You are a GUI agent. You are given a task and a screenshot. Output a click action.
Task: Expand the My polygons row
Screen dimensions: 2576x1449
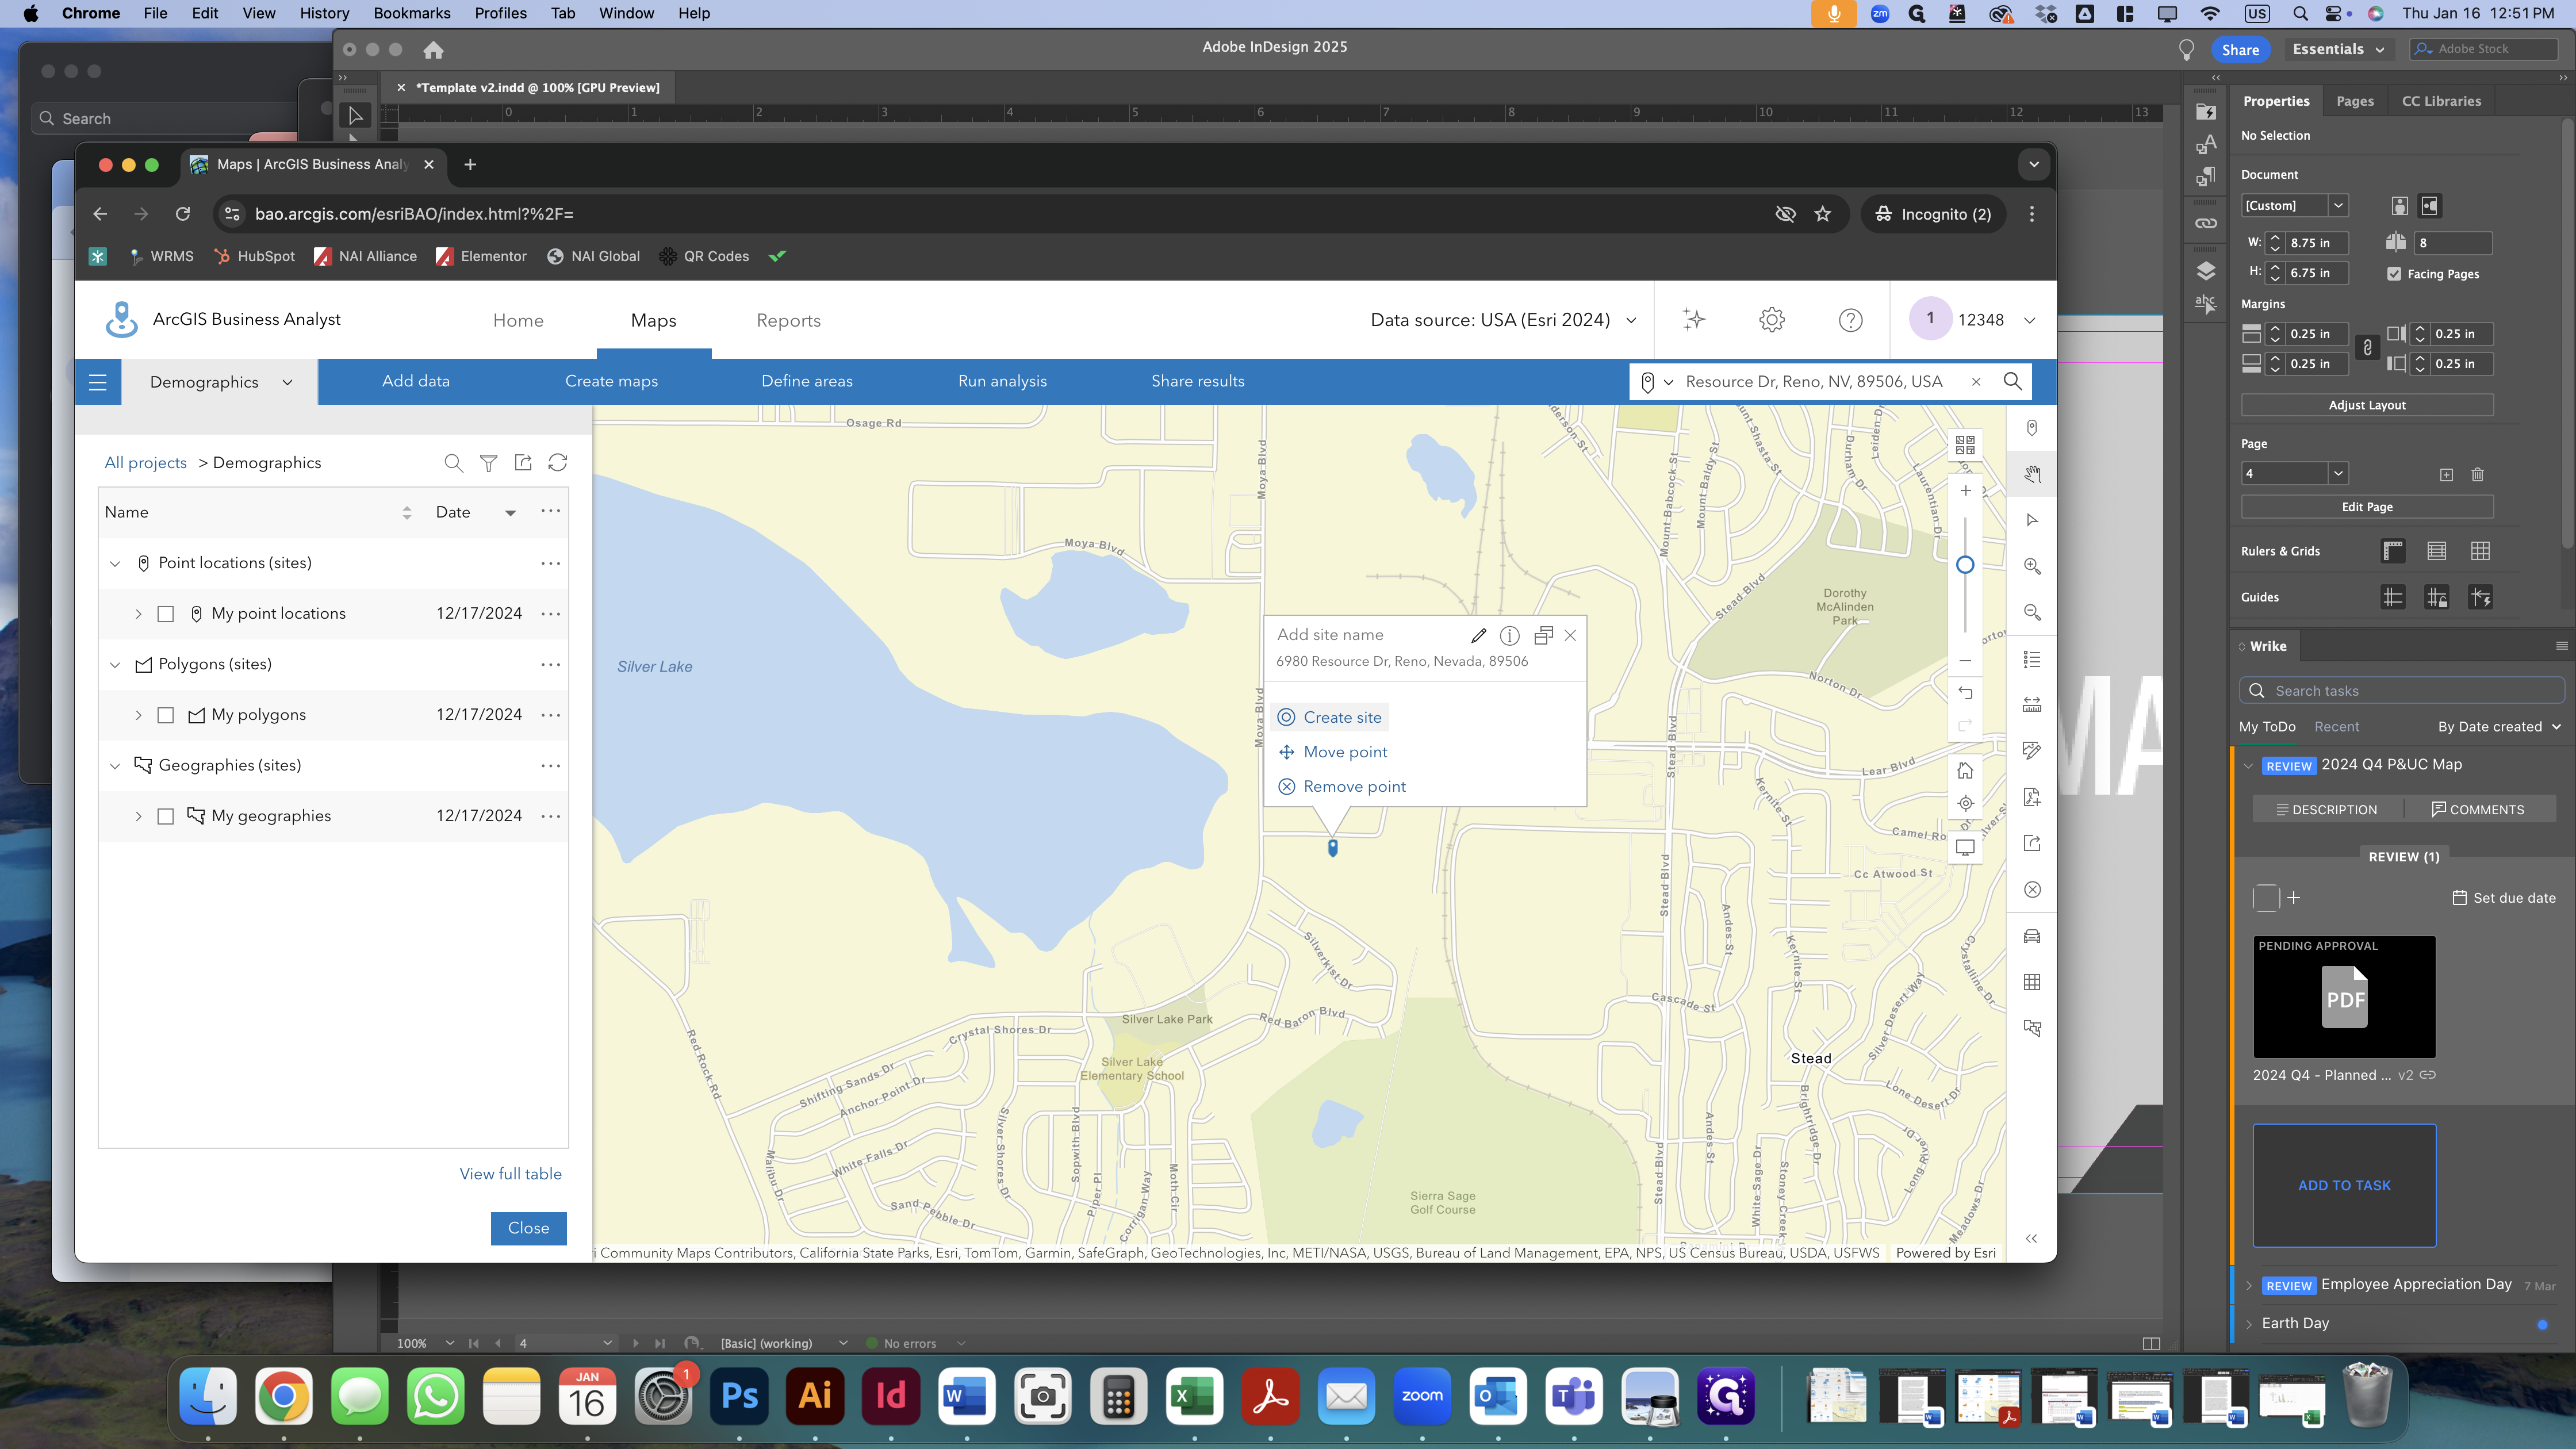point(138,715)
